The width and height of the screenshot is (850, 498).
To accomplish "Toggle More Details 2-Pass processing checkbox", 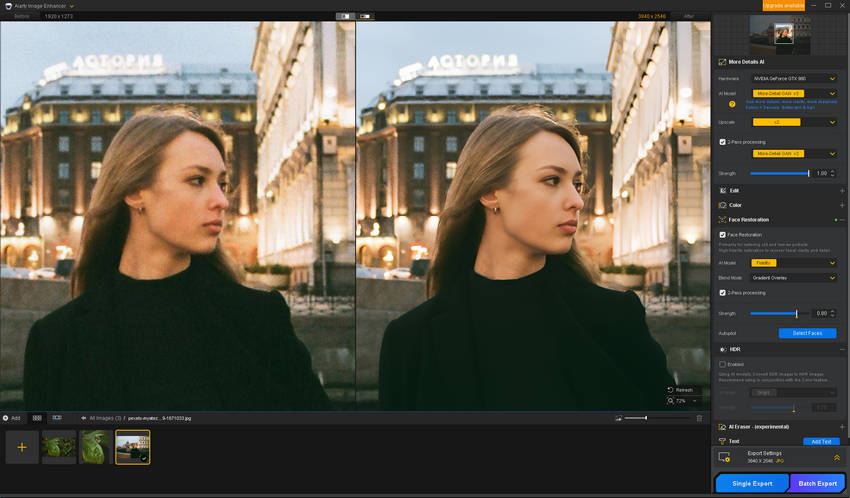I will coord(723,142).
